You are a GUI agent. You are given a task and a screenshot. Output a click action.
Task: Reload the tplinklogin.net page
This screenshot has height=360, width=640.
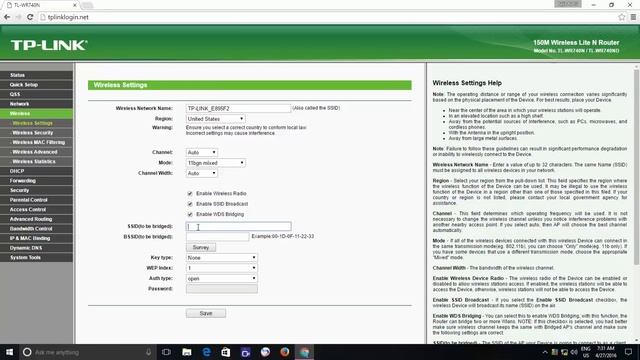30,17
